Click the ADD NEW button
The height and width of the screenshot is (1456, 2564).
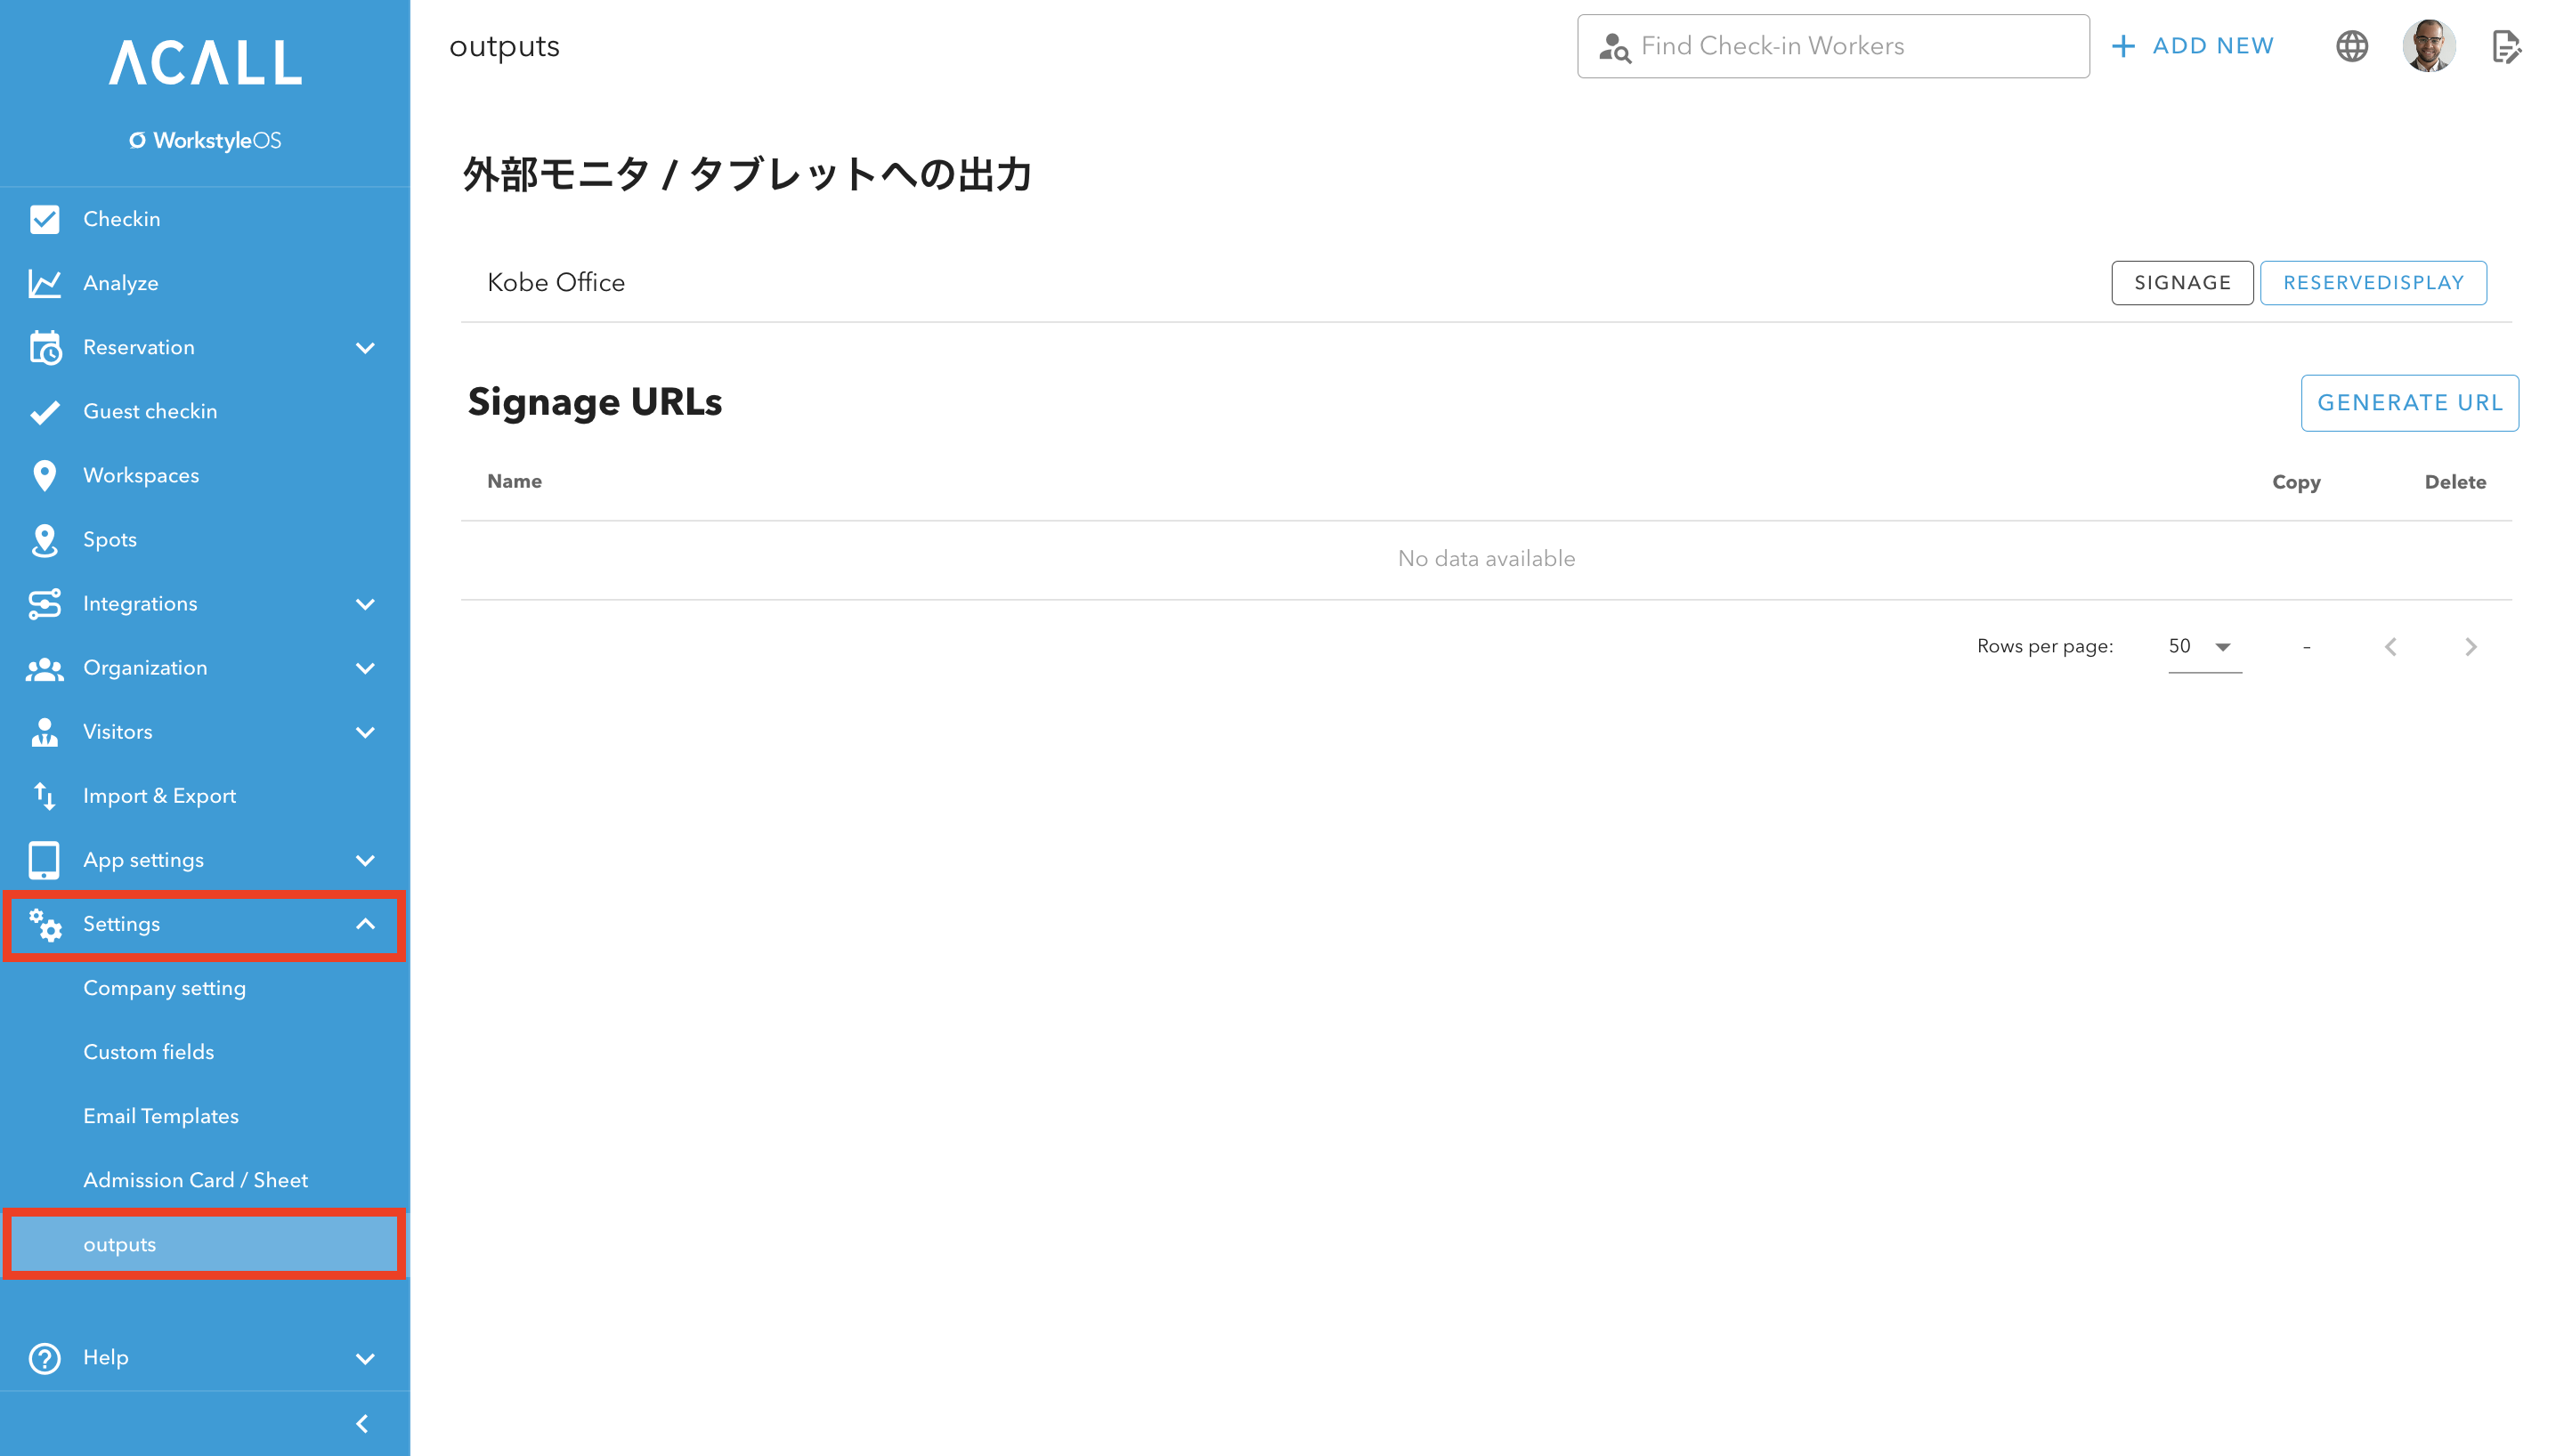point(2193,46)
